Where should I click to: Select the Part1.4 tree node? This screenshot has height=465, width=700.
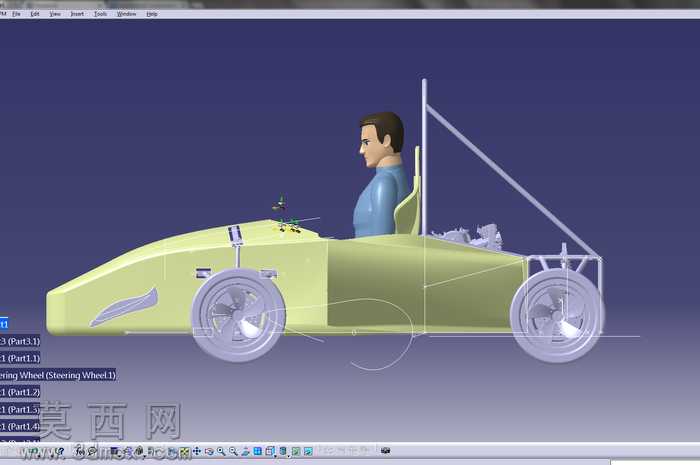pyautogui.click(x=20, y=426)
